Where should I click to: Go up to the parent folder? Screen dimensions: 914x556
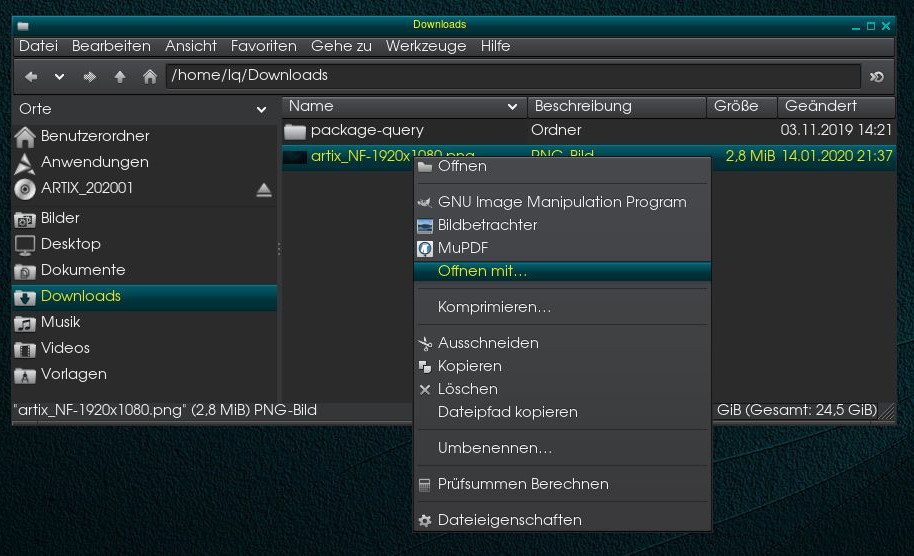click(x=120, y=76)
